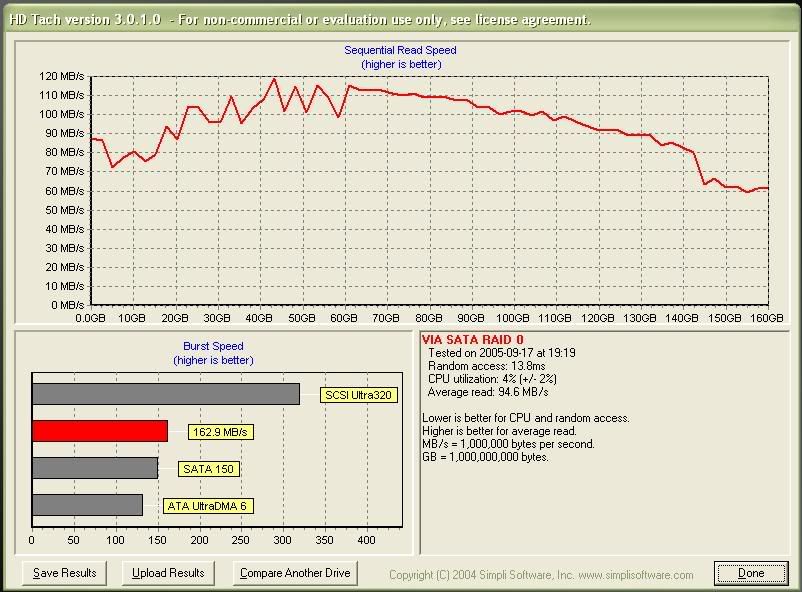The height and width of the screenshot is (592, 802).
Task: Click the HD Tach title bar
Action: coord(300,19)
